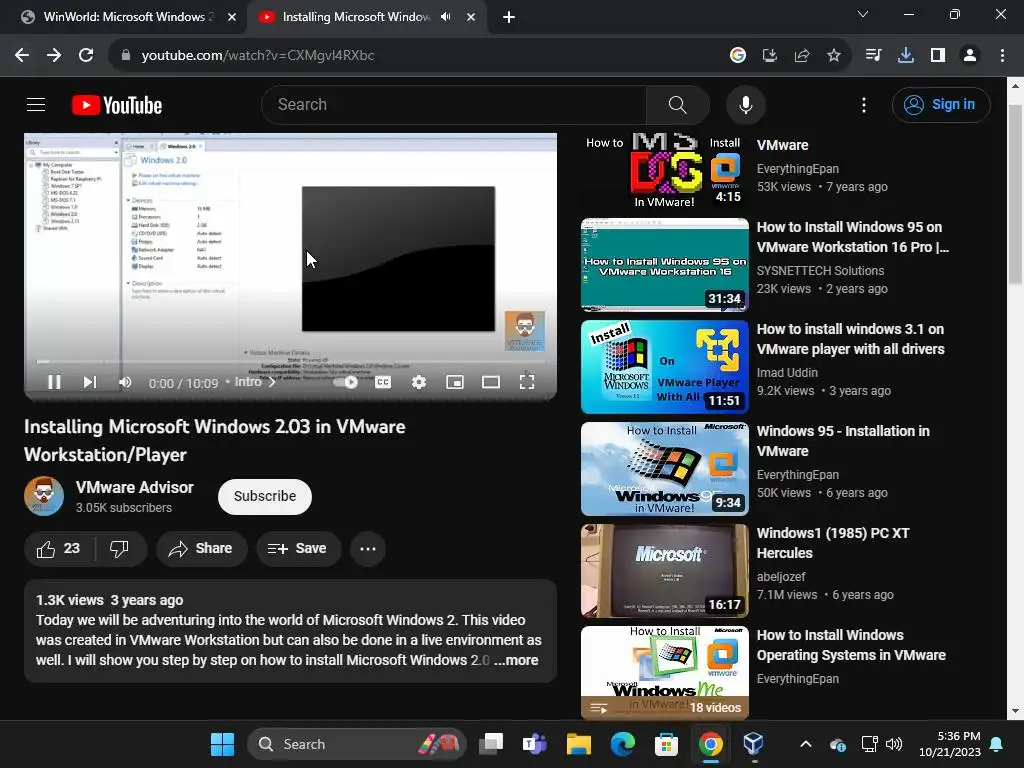The height and width of the screenshot is (768, 1024).
Task: Open Windows Start menu
Action: pos(222,744)
